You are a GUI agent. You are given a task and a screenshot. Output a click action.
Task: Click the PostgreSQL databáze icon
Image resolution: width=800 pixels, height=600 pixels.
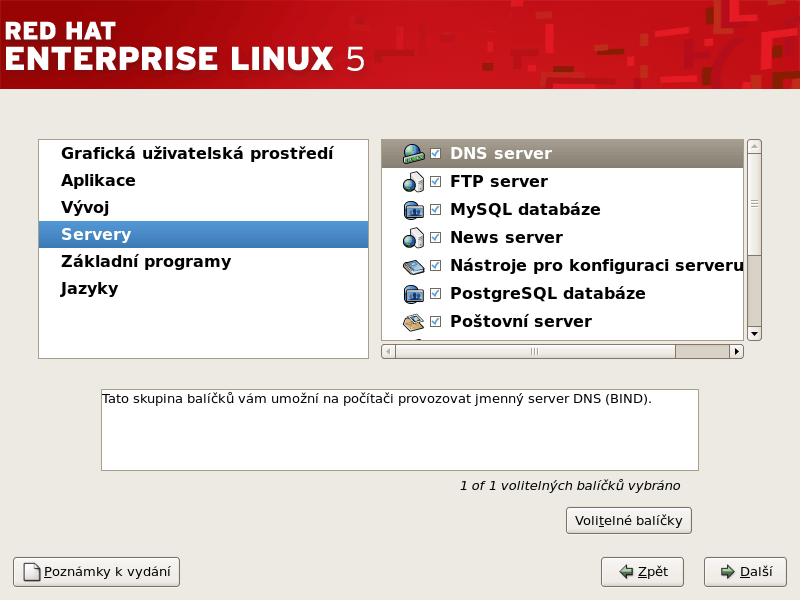point(413,294)
